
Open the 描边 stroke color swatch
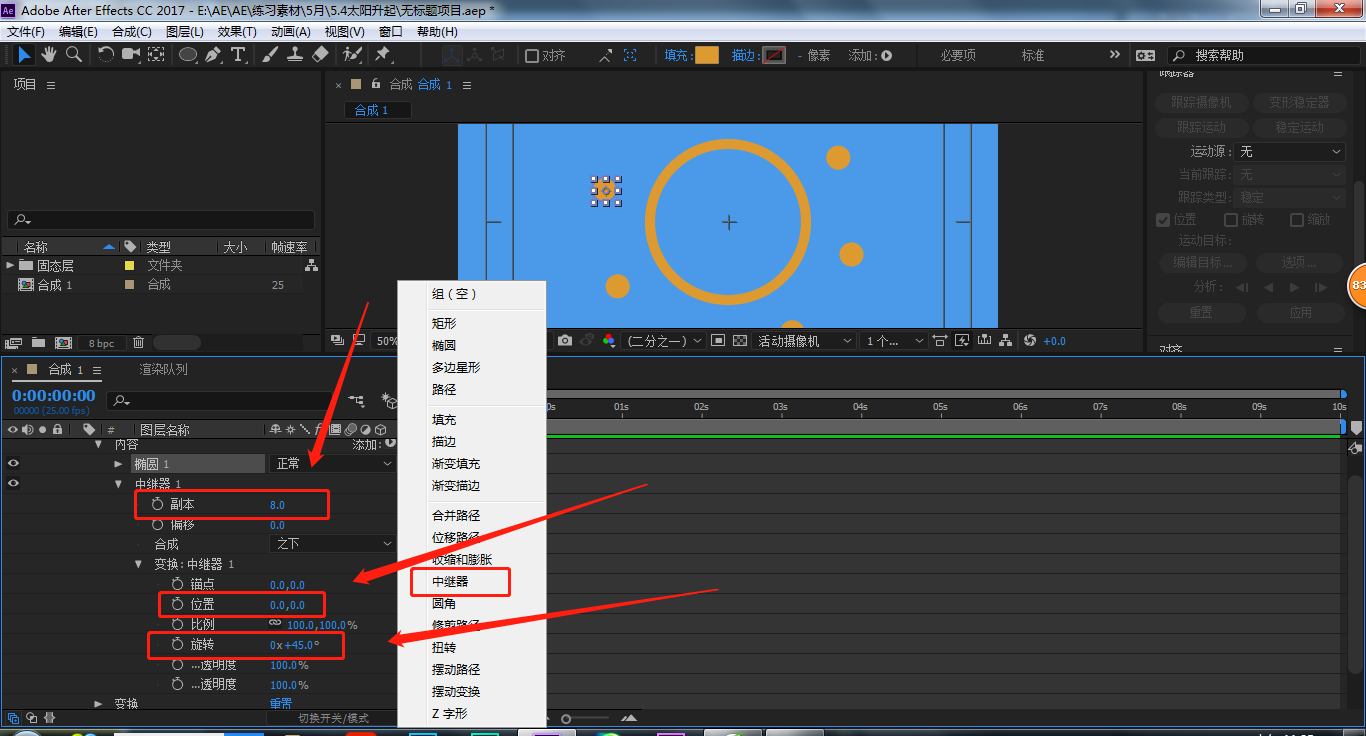[774, 56]
